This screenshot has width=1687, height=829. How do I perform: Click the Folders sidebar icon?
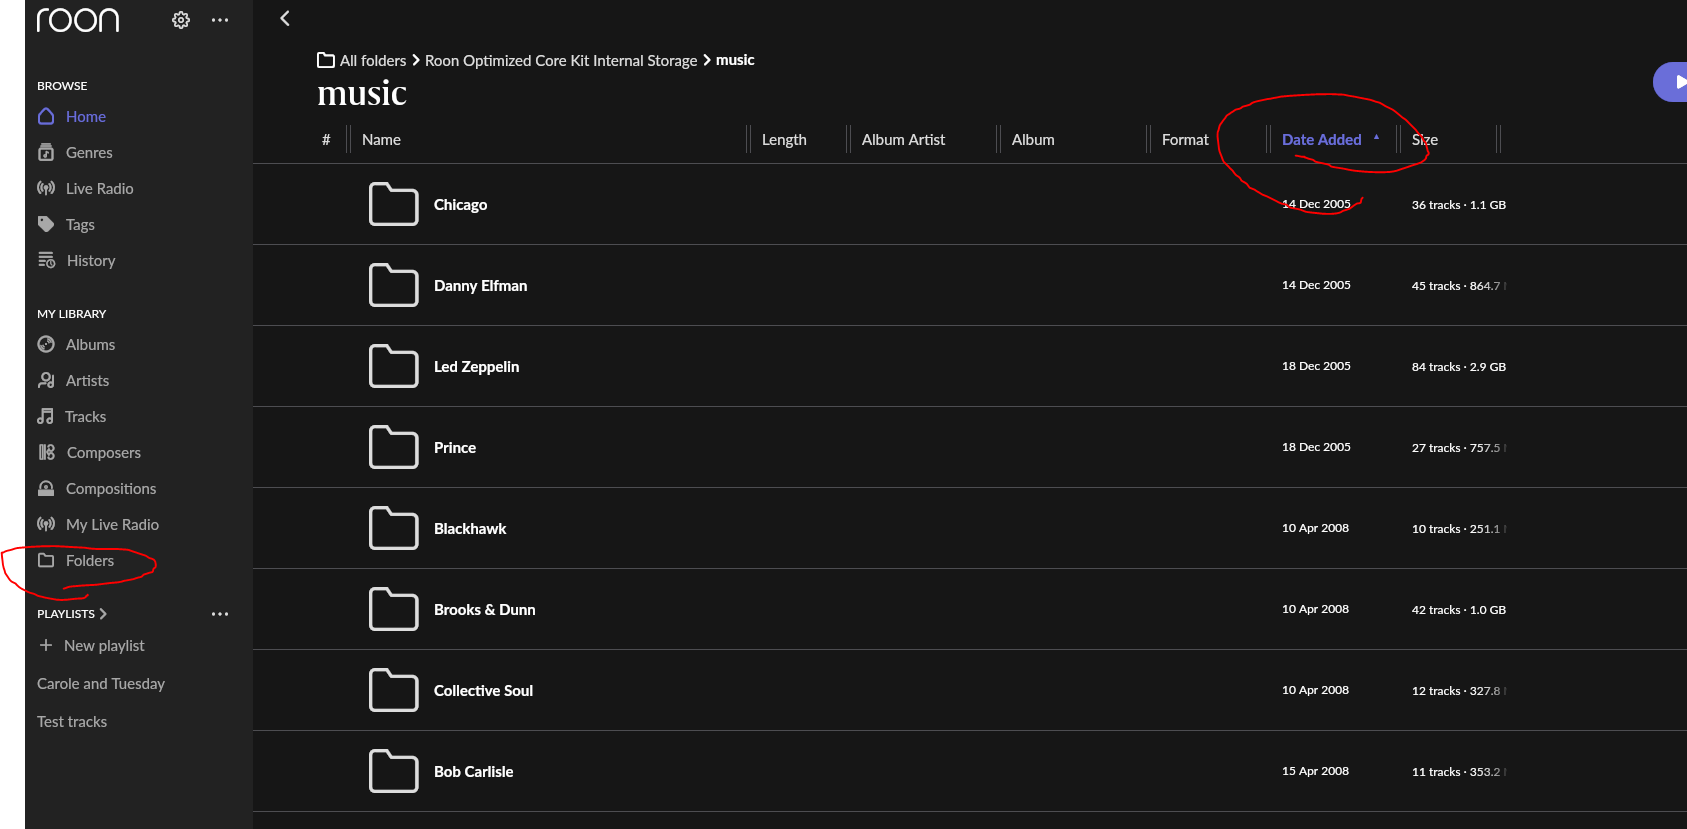46,560
